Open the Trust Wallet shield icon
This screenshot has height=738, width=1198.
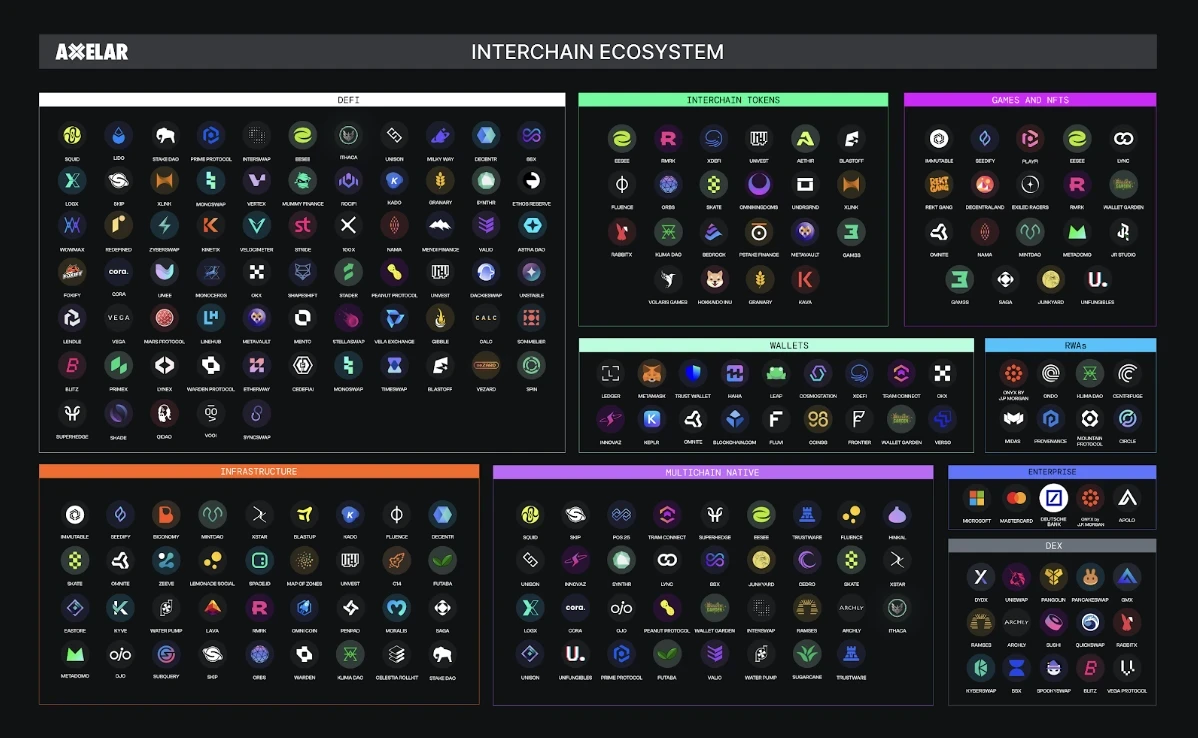pos(693,374)
